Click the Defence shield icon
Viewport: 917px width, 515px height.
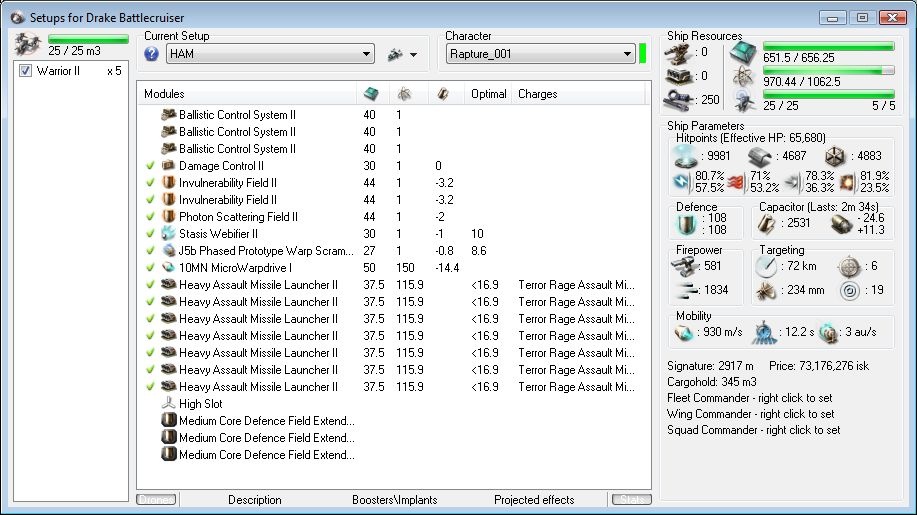[686, 224]
